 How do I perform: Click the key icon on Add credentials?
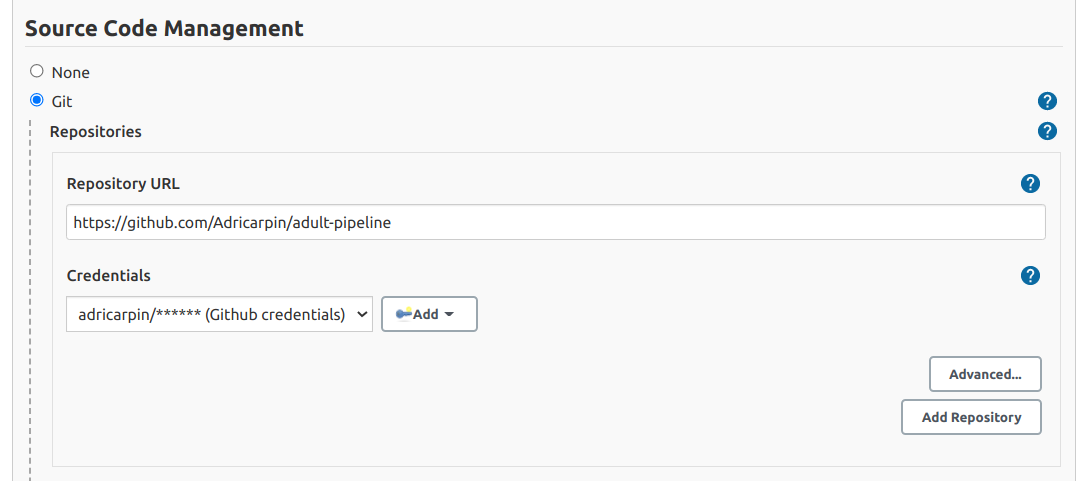[404, 313]
